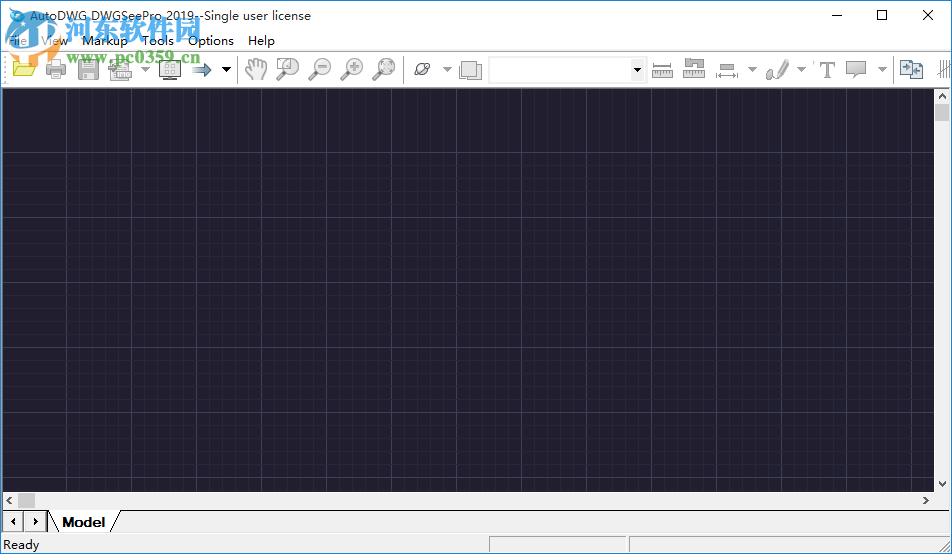Click the Print icon in toolbar
Viewport: 952px width, 554px height.
[x=56, y=69]
